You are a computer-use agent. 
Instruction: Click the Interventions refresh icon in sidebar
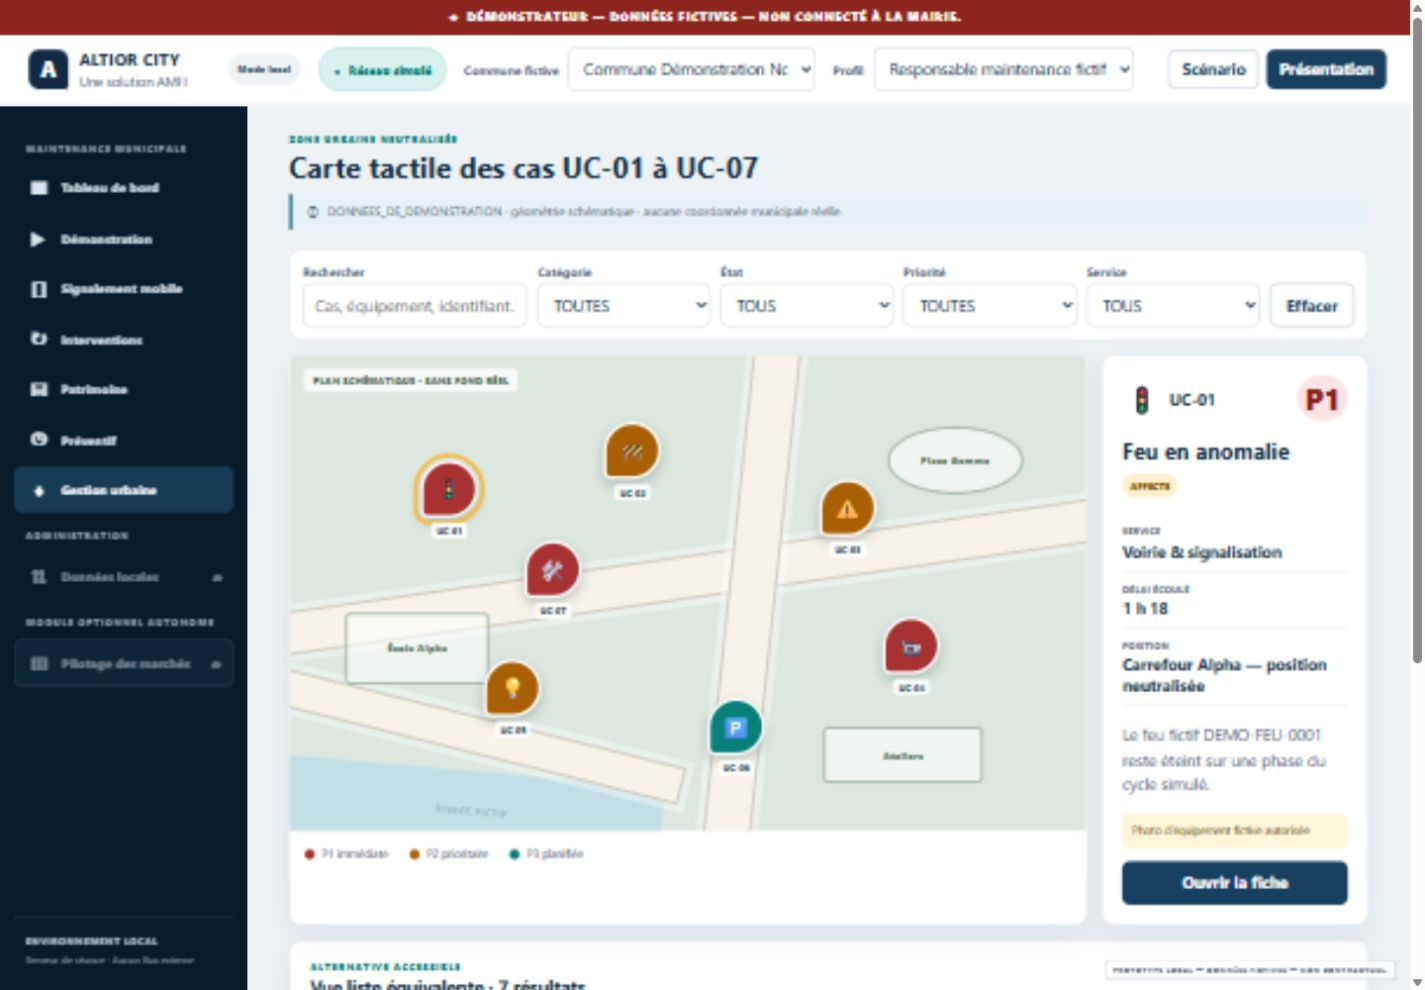(x=39, y=339)
